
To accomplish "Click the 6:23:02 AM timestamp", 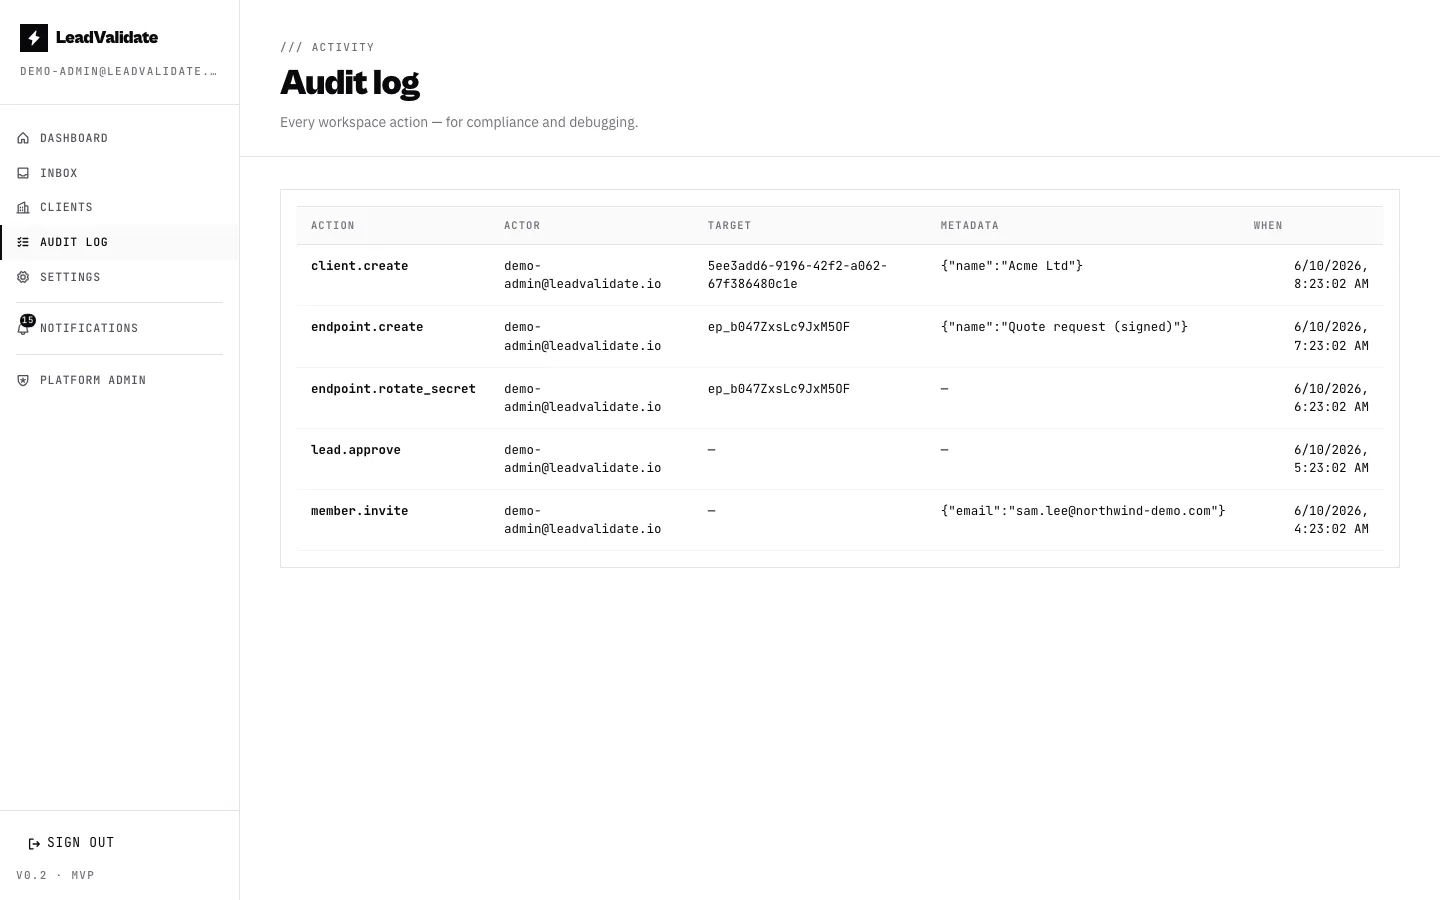I will tap(1331, 398).
